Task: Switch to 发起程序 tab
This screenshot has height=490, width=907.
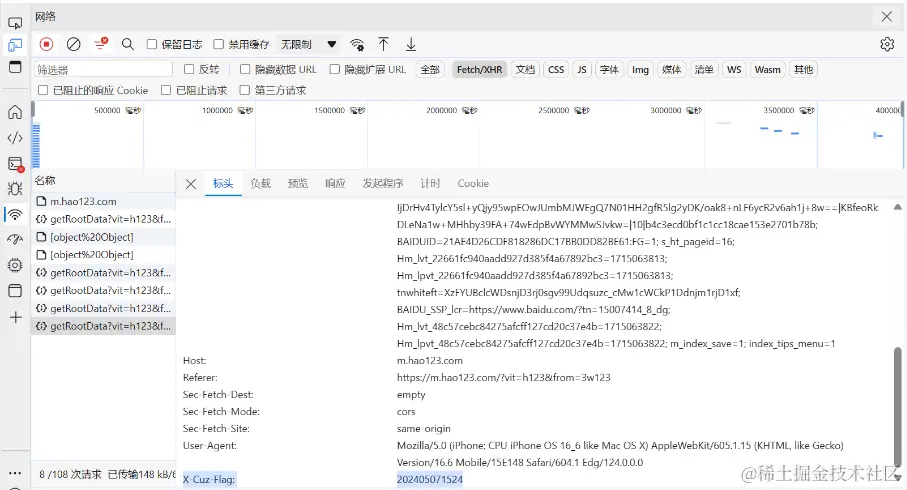Action: (382, 183)
